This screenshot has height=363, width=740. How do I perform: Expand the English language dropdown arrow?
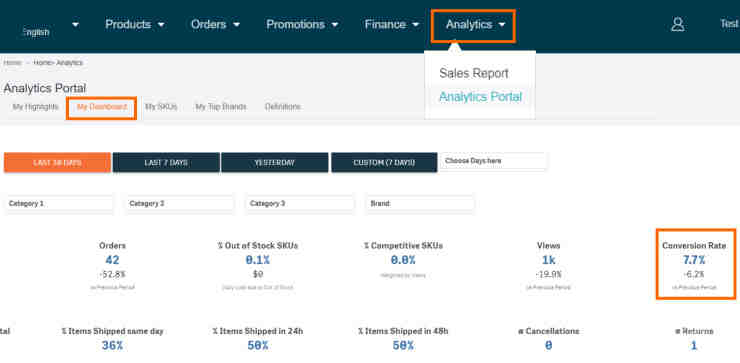click(x=76, y=24)
